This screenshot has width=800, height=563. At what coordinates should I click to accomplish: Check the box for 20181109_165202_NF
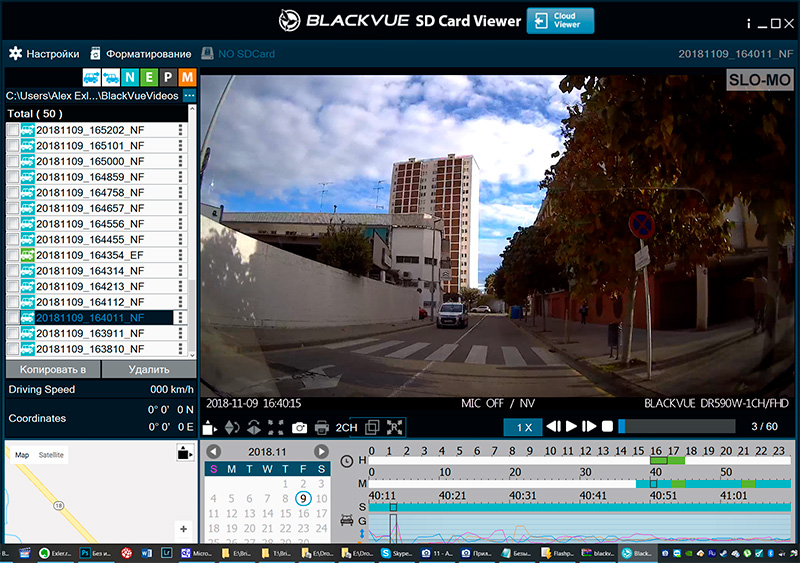click(x=13, y=130)
